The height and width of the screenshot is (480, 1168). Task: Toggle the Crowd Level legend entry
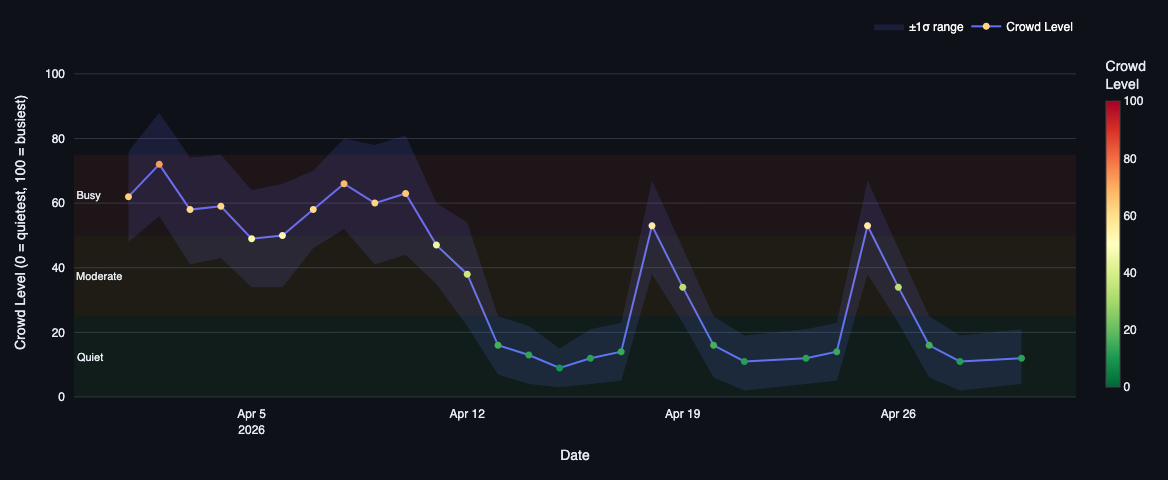tap(1023, 27)
